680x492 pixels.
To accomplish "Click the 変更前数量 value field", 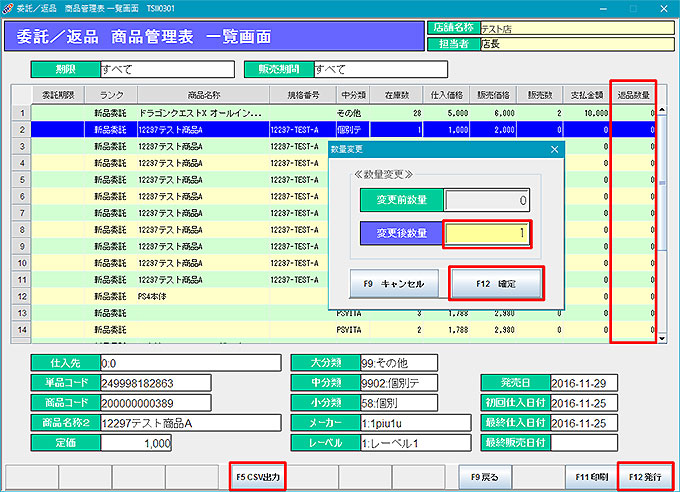I will 487,200.
